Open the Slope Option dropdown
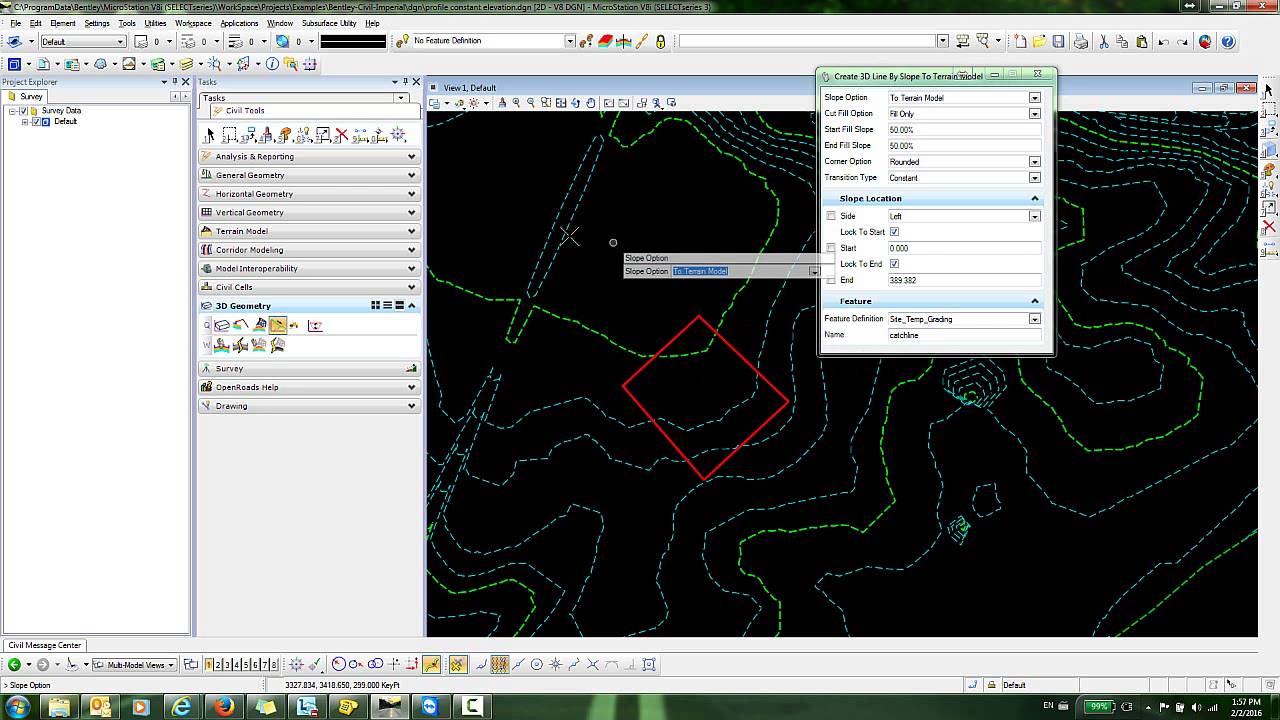1280x720 pixels. (x=1035, y=98)
